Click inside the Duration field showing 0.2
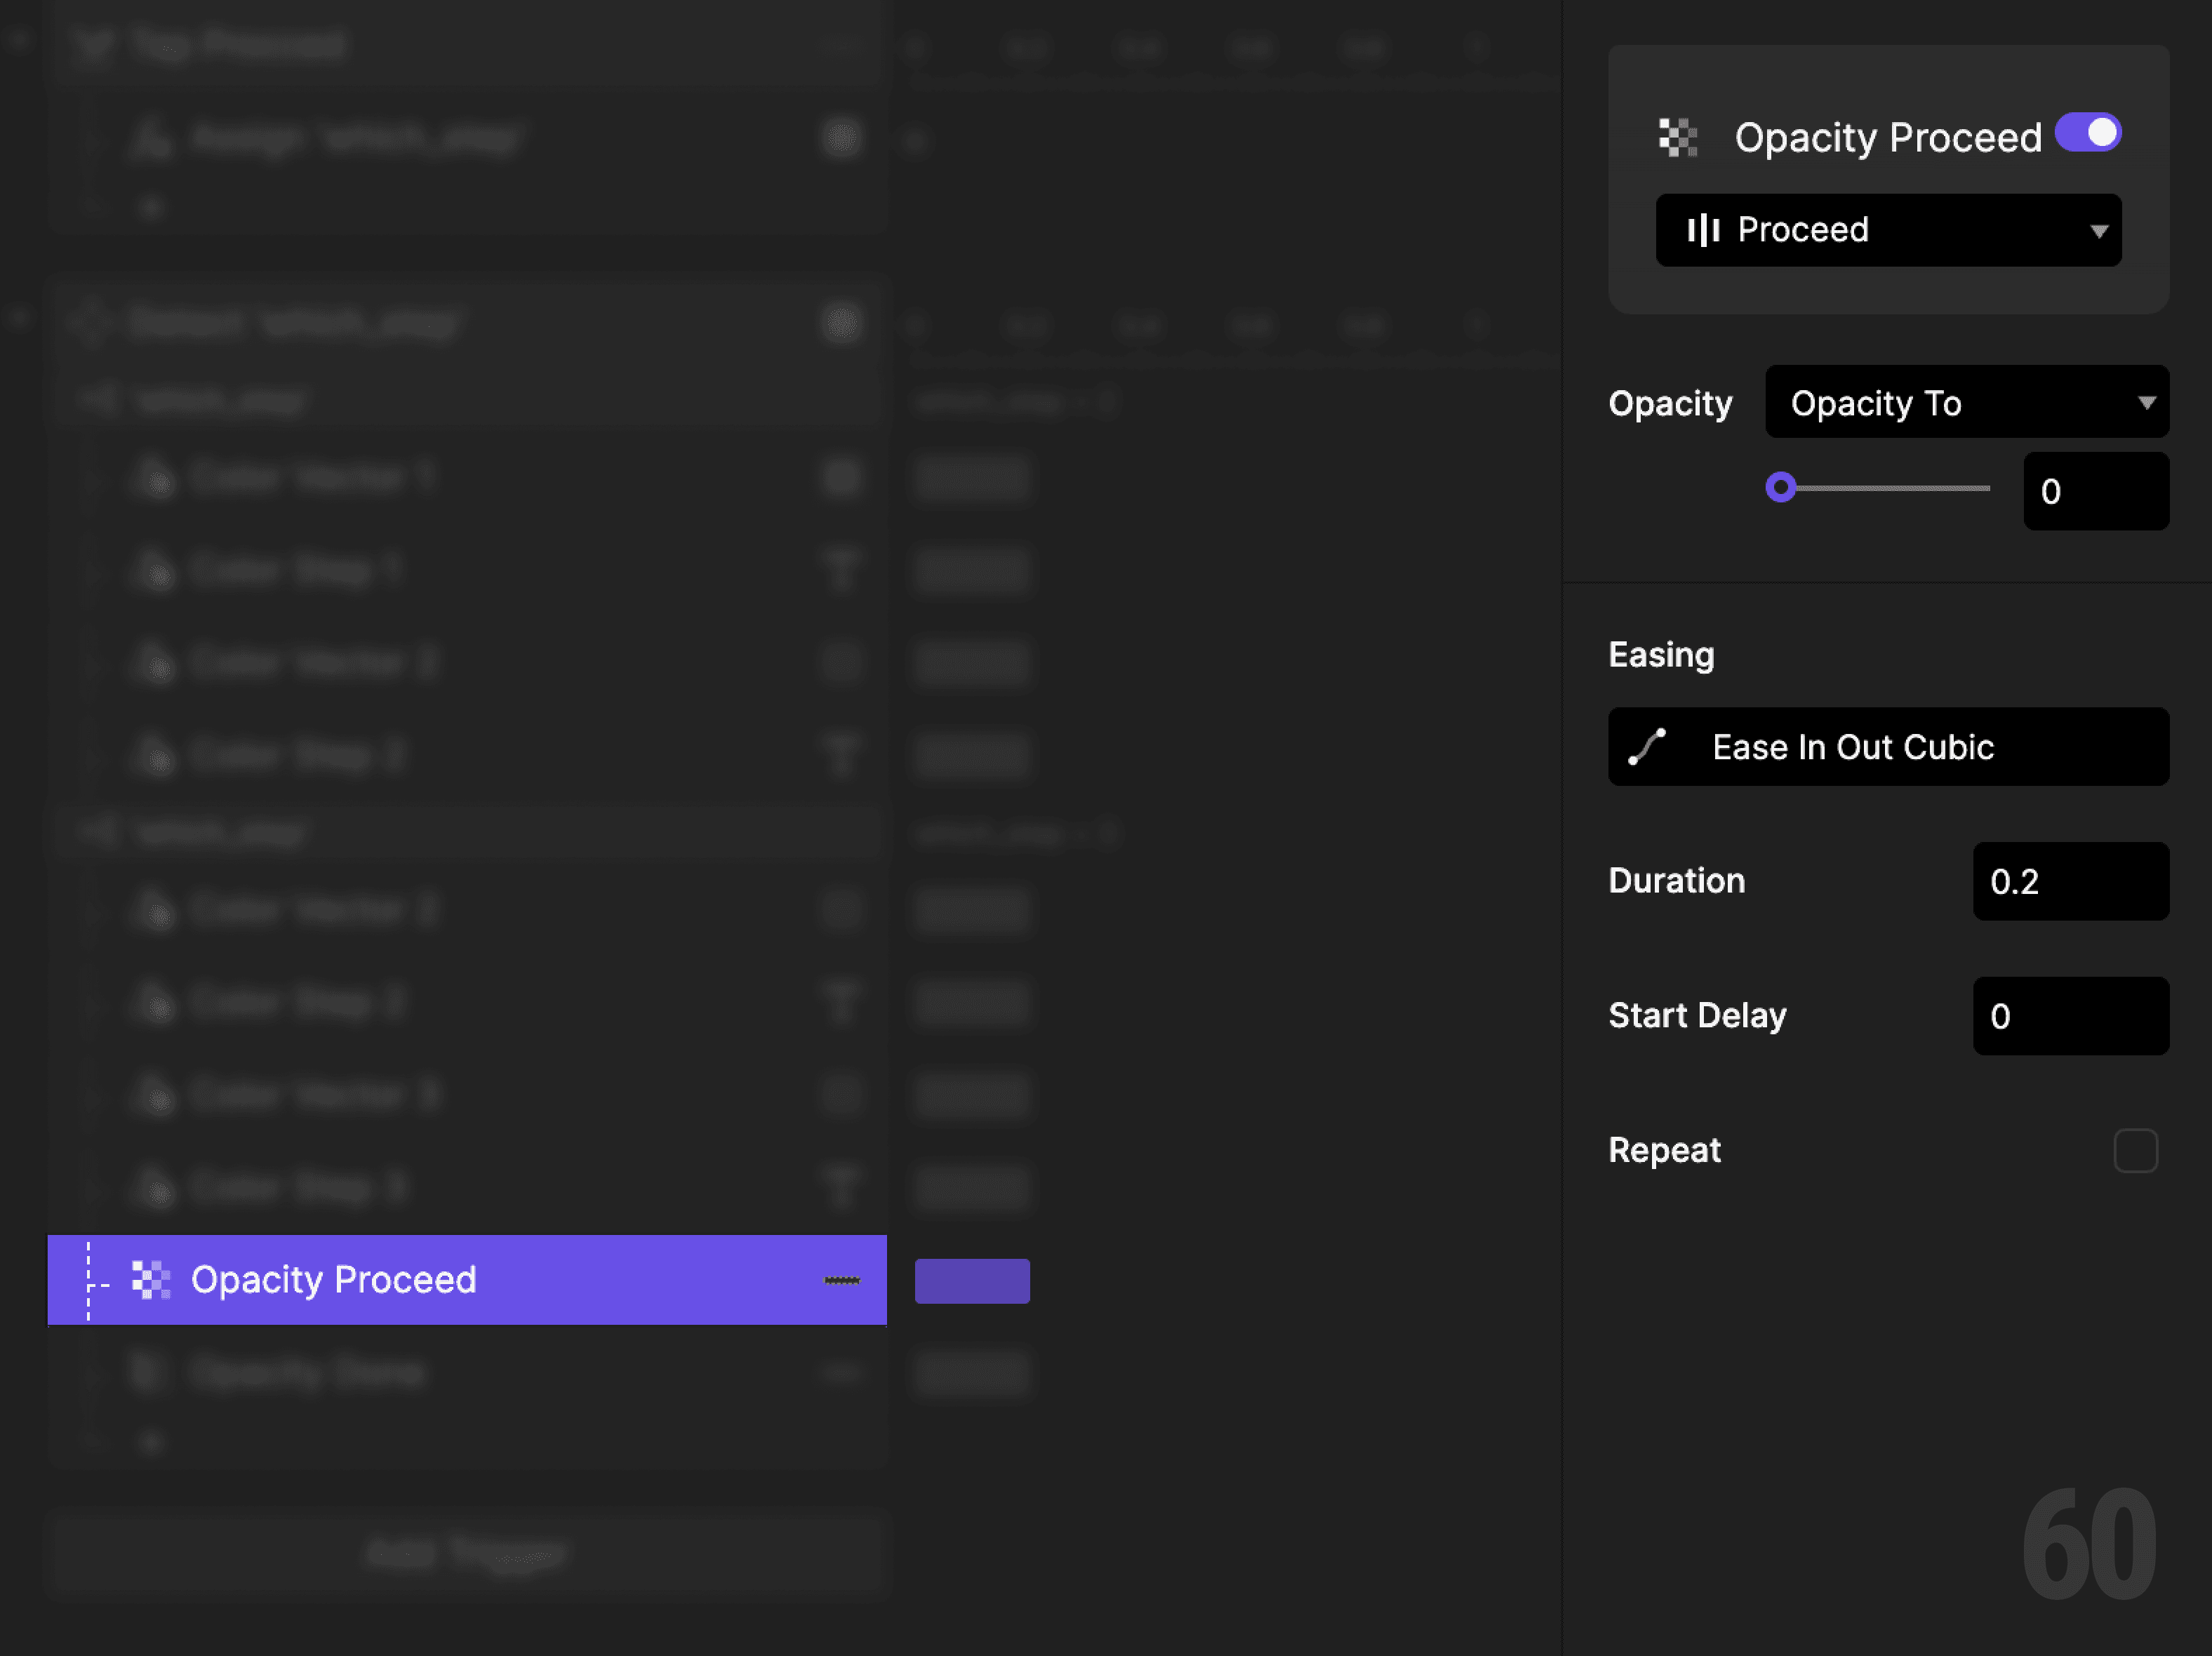The width and height of the screenshot is (2212, 1656). pos(2070,881)
